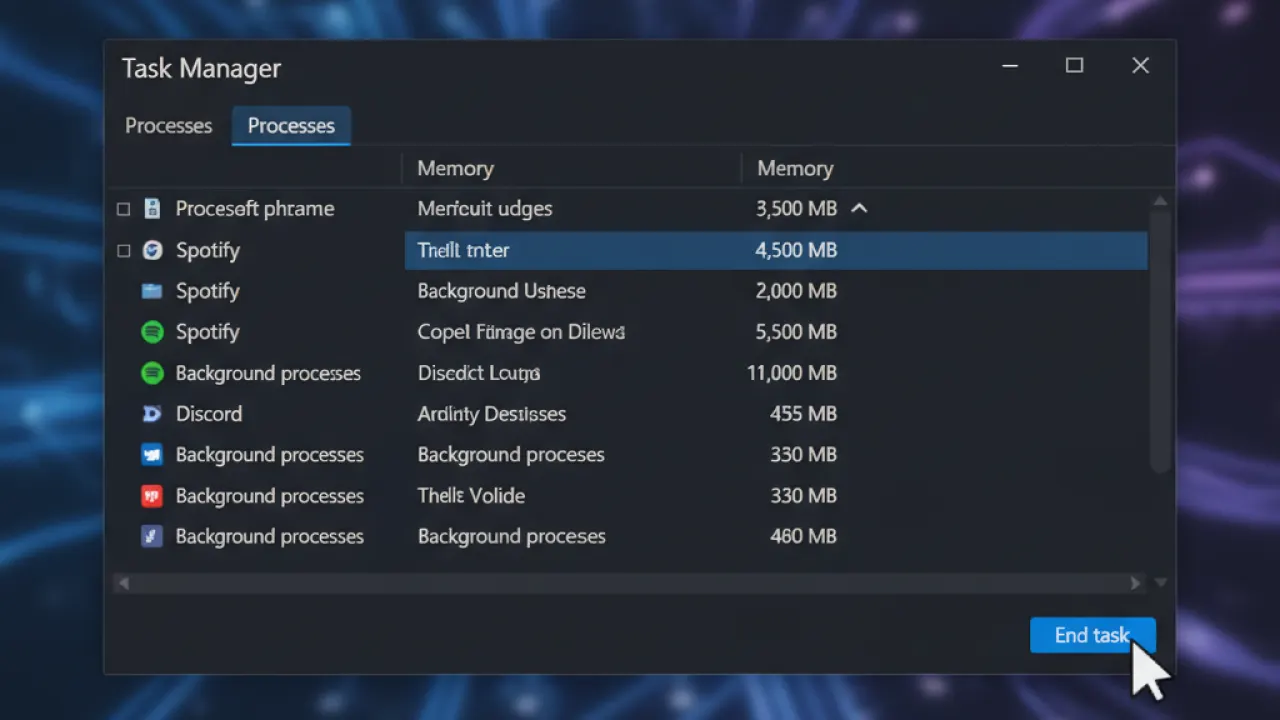Click the vertical scrollbar thumb
This screenshot has height=720, width=1280.
coord(1160,340)
